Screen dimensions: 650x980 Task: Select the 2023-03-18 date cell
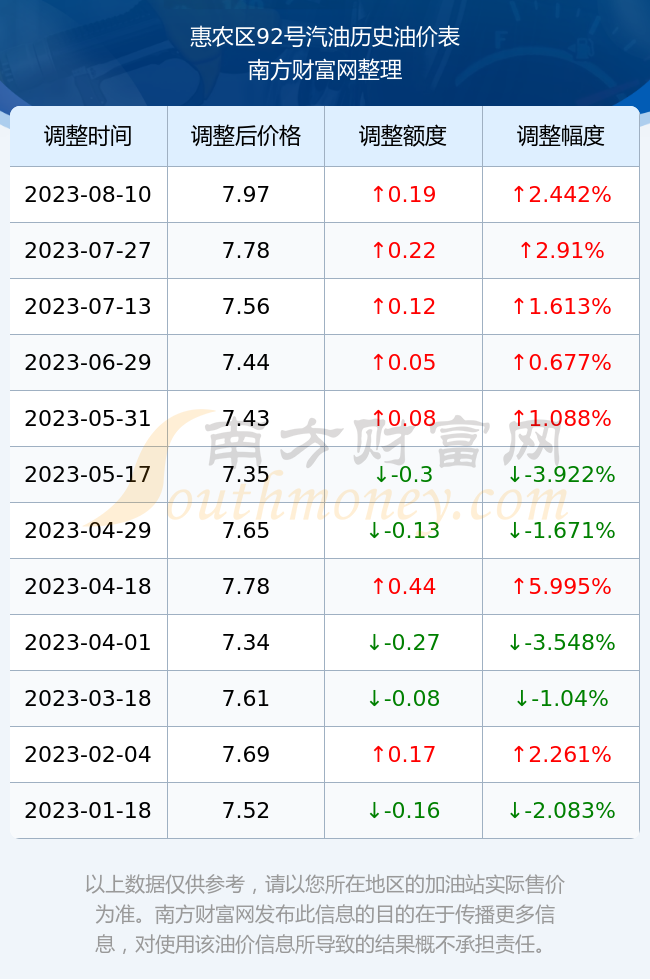coord(88,698)
